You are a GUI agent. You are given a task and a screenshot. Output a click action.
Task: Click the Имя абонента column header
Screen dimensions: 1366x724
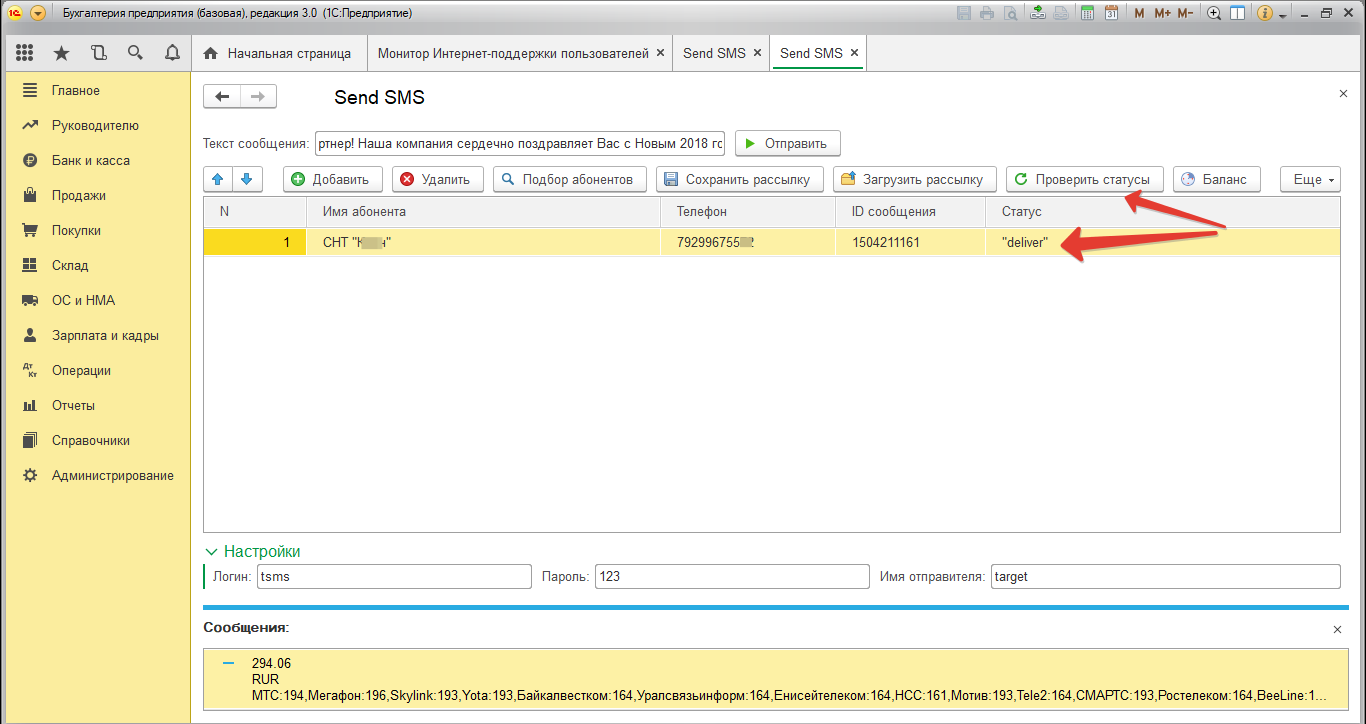(x=484, y=212)
